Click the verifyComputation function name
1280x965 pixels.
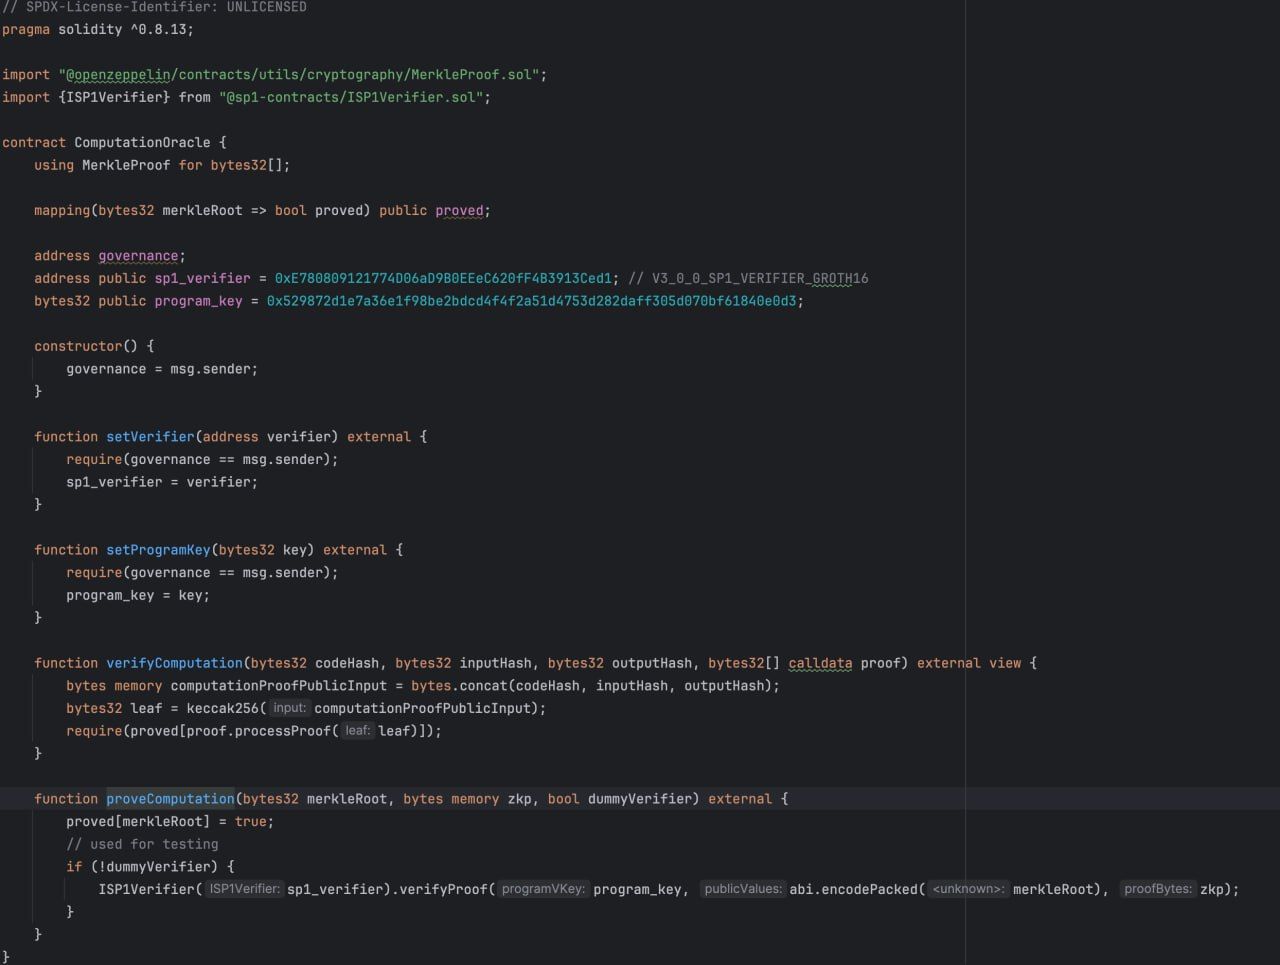pos(174,663)
